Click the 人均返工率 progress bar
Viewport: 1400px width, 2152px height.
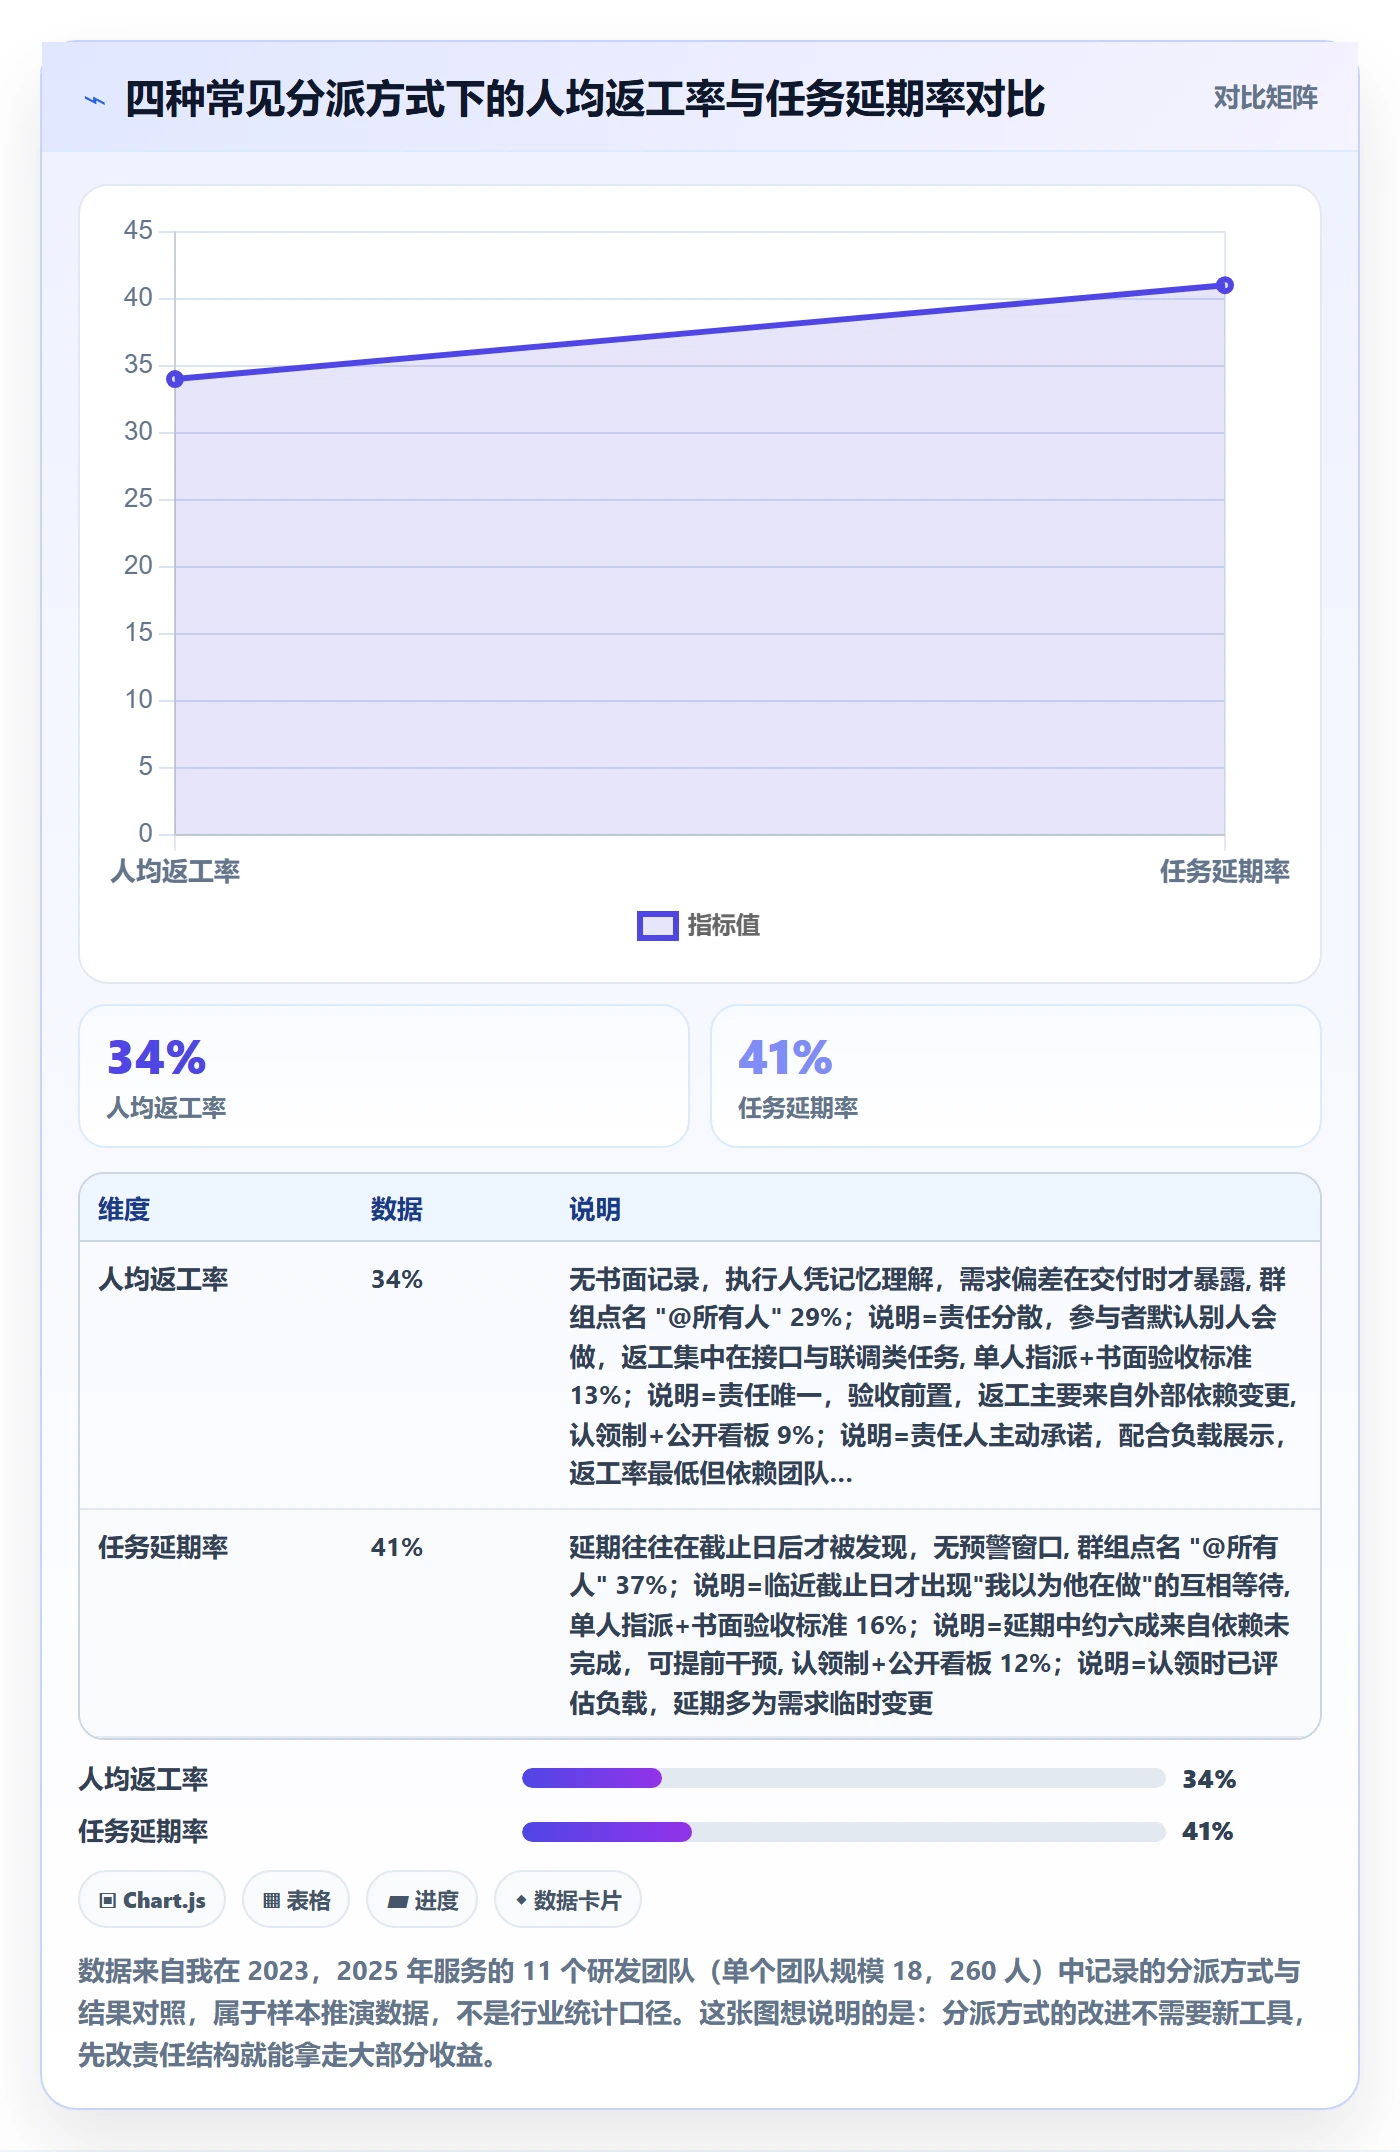844,1778
